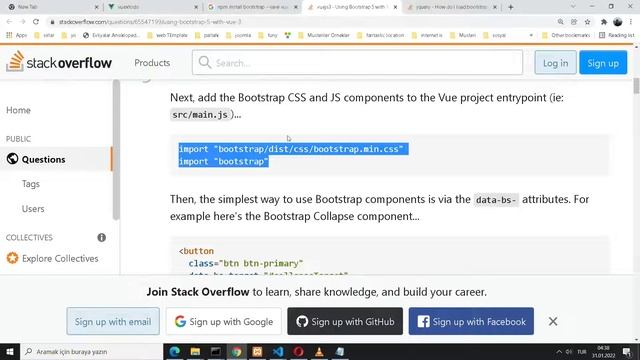Open the tab search dropdown arrow
This screenshot has height=360, width=640.
point(573,7)
